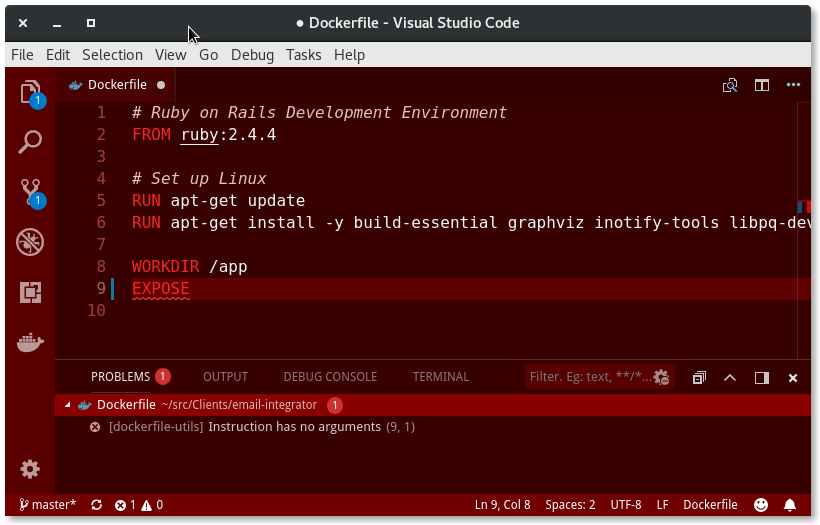This screenshot has height=525, width=820.
Task: Maximize the panel with the chevron up
Action: [730, 378]
